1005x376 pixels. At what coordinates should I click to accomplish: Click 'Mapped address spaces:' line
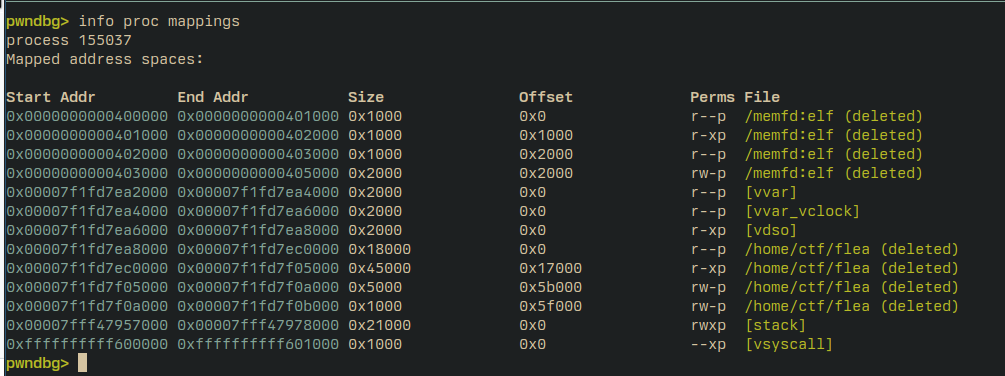click(x=104, y=60)
